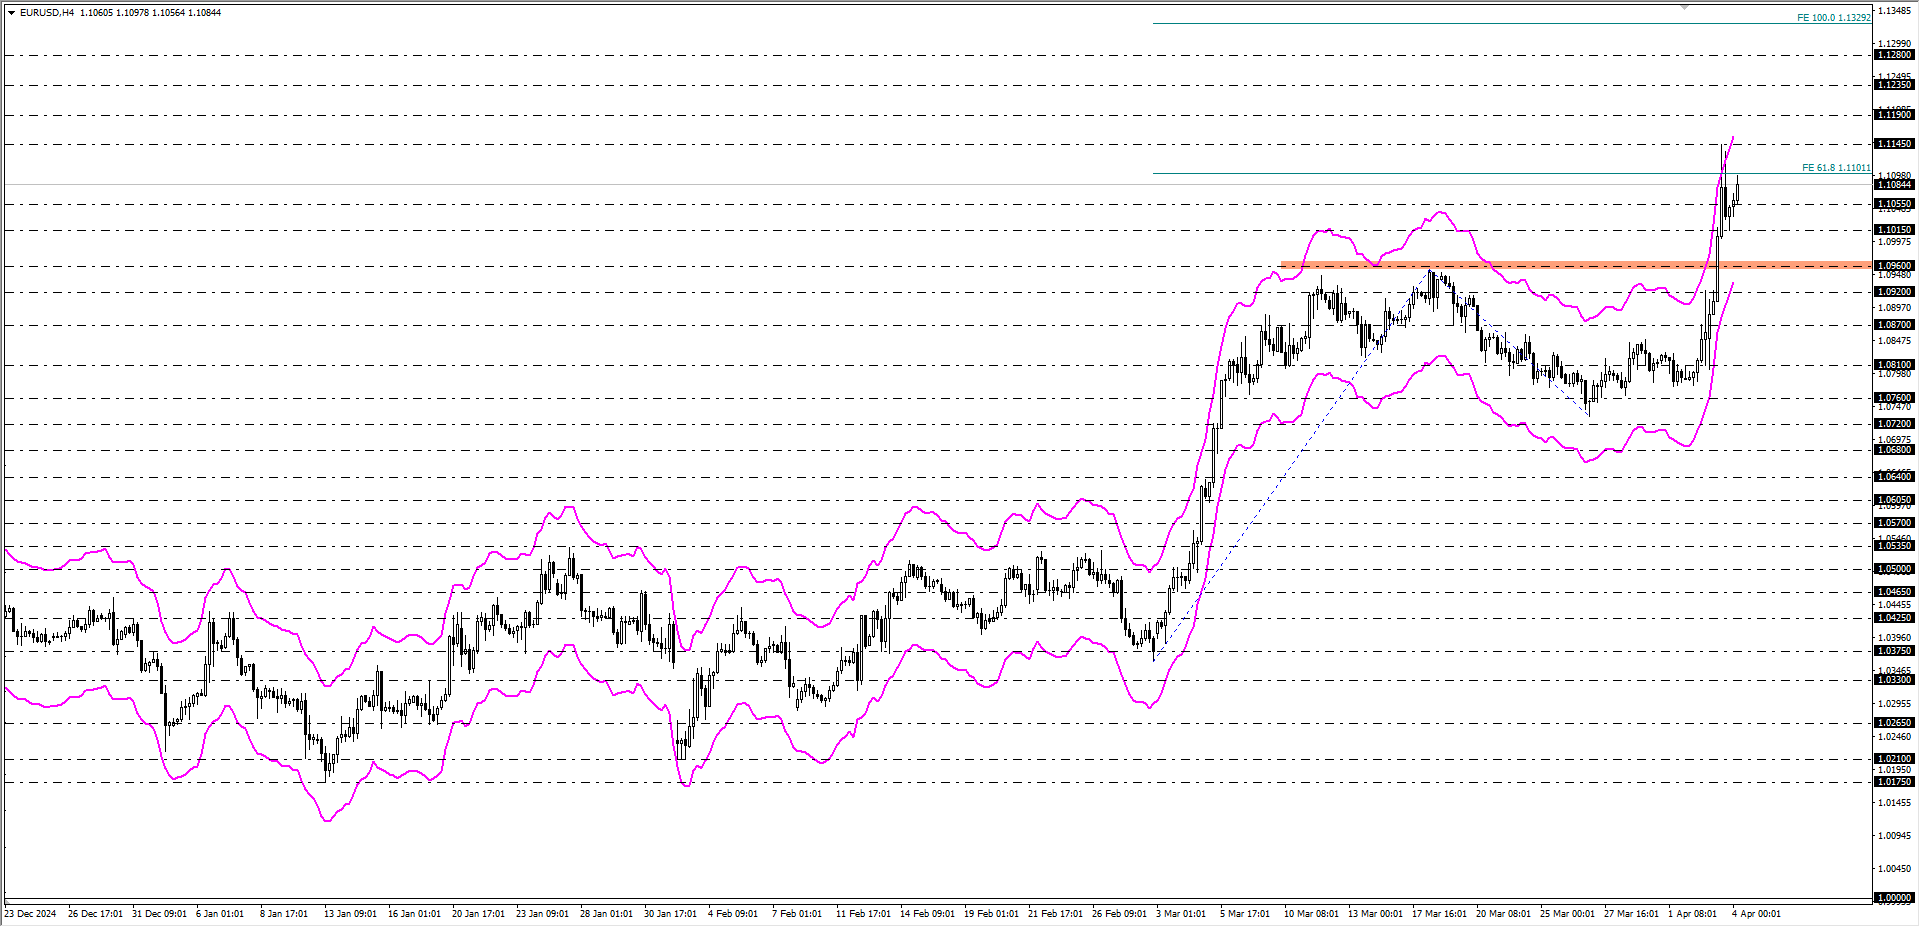Click the 1.08700 price level label

click(1894, 325)
